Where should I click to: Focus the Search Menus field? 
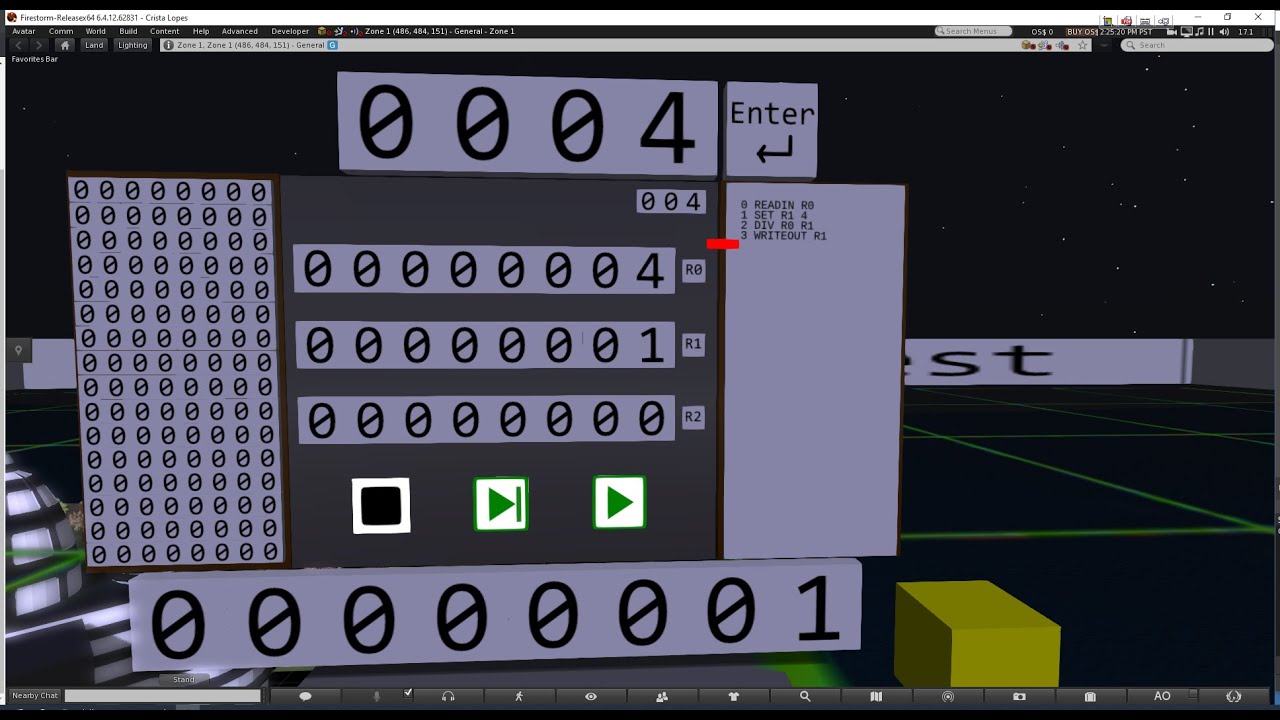point(972,31)
